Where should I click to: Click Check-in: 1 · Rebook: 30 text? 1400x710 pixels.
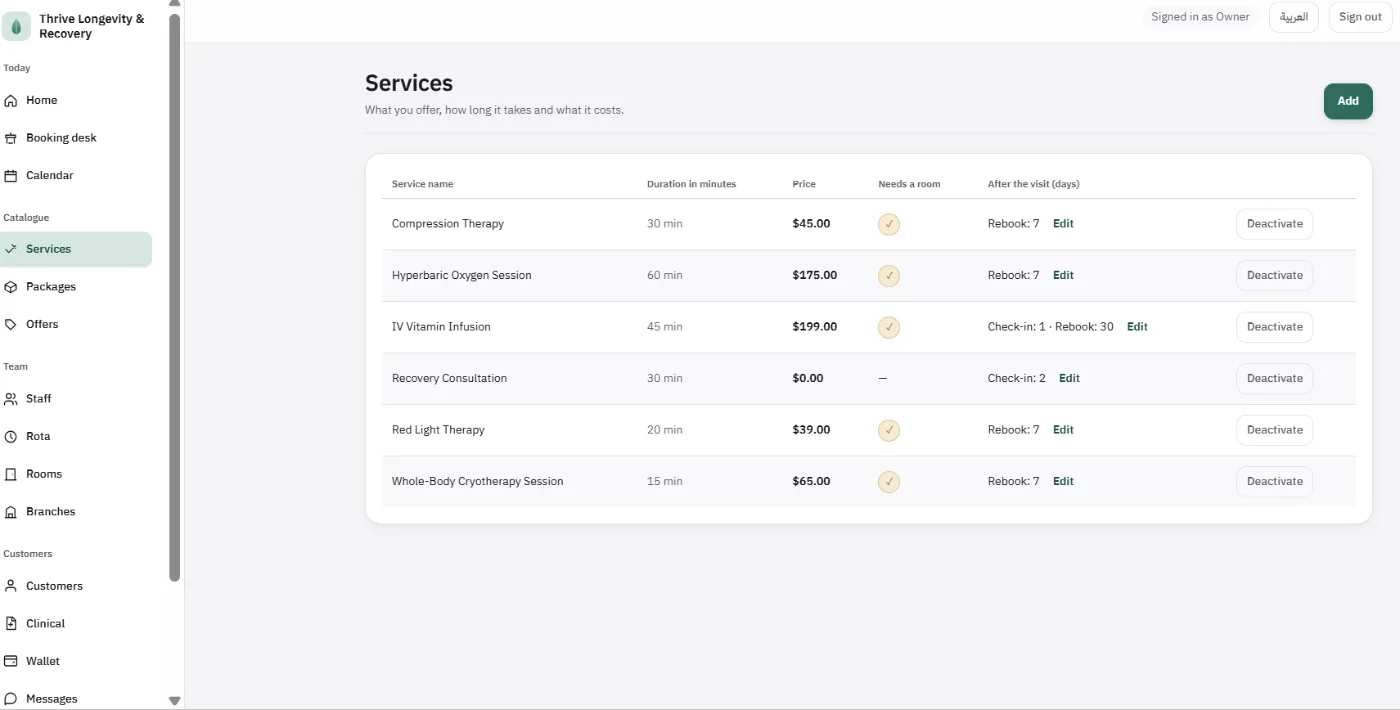[x=1051, y=327]
